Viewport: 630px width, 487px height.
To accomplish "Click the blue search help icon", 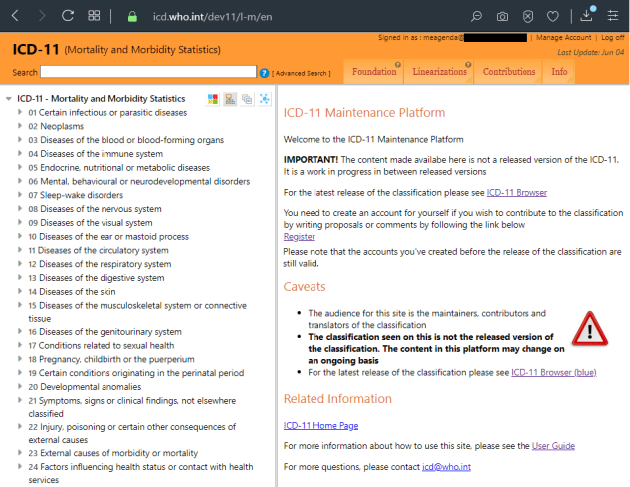I will pyautogui.click(x=264, y=73).
